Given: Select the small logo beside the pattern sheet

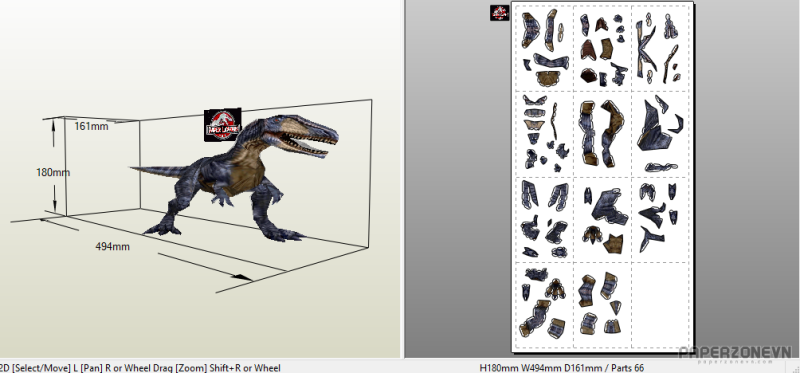Looking at the screenshot, I should tap(499, 13).
